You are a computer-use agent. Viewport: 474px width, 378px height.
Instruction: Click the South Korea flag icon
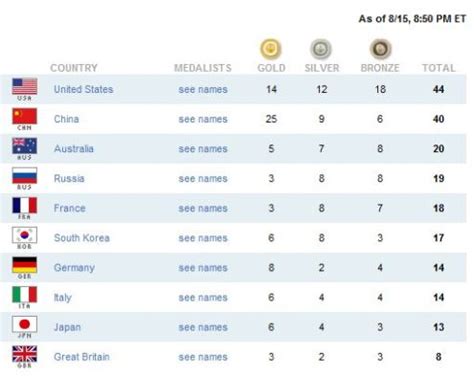(x=25, y=235)
